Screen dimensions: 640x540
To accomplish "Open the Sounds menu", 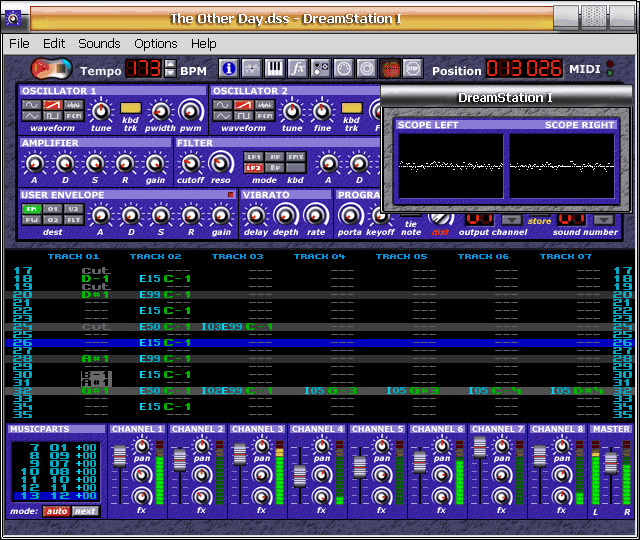I will tap(99, 43).
